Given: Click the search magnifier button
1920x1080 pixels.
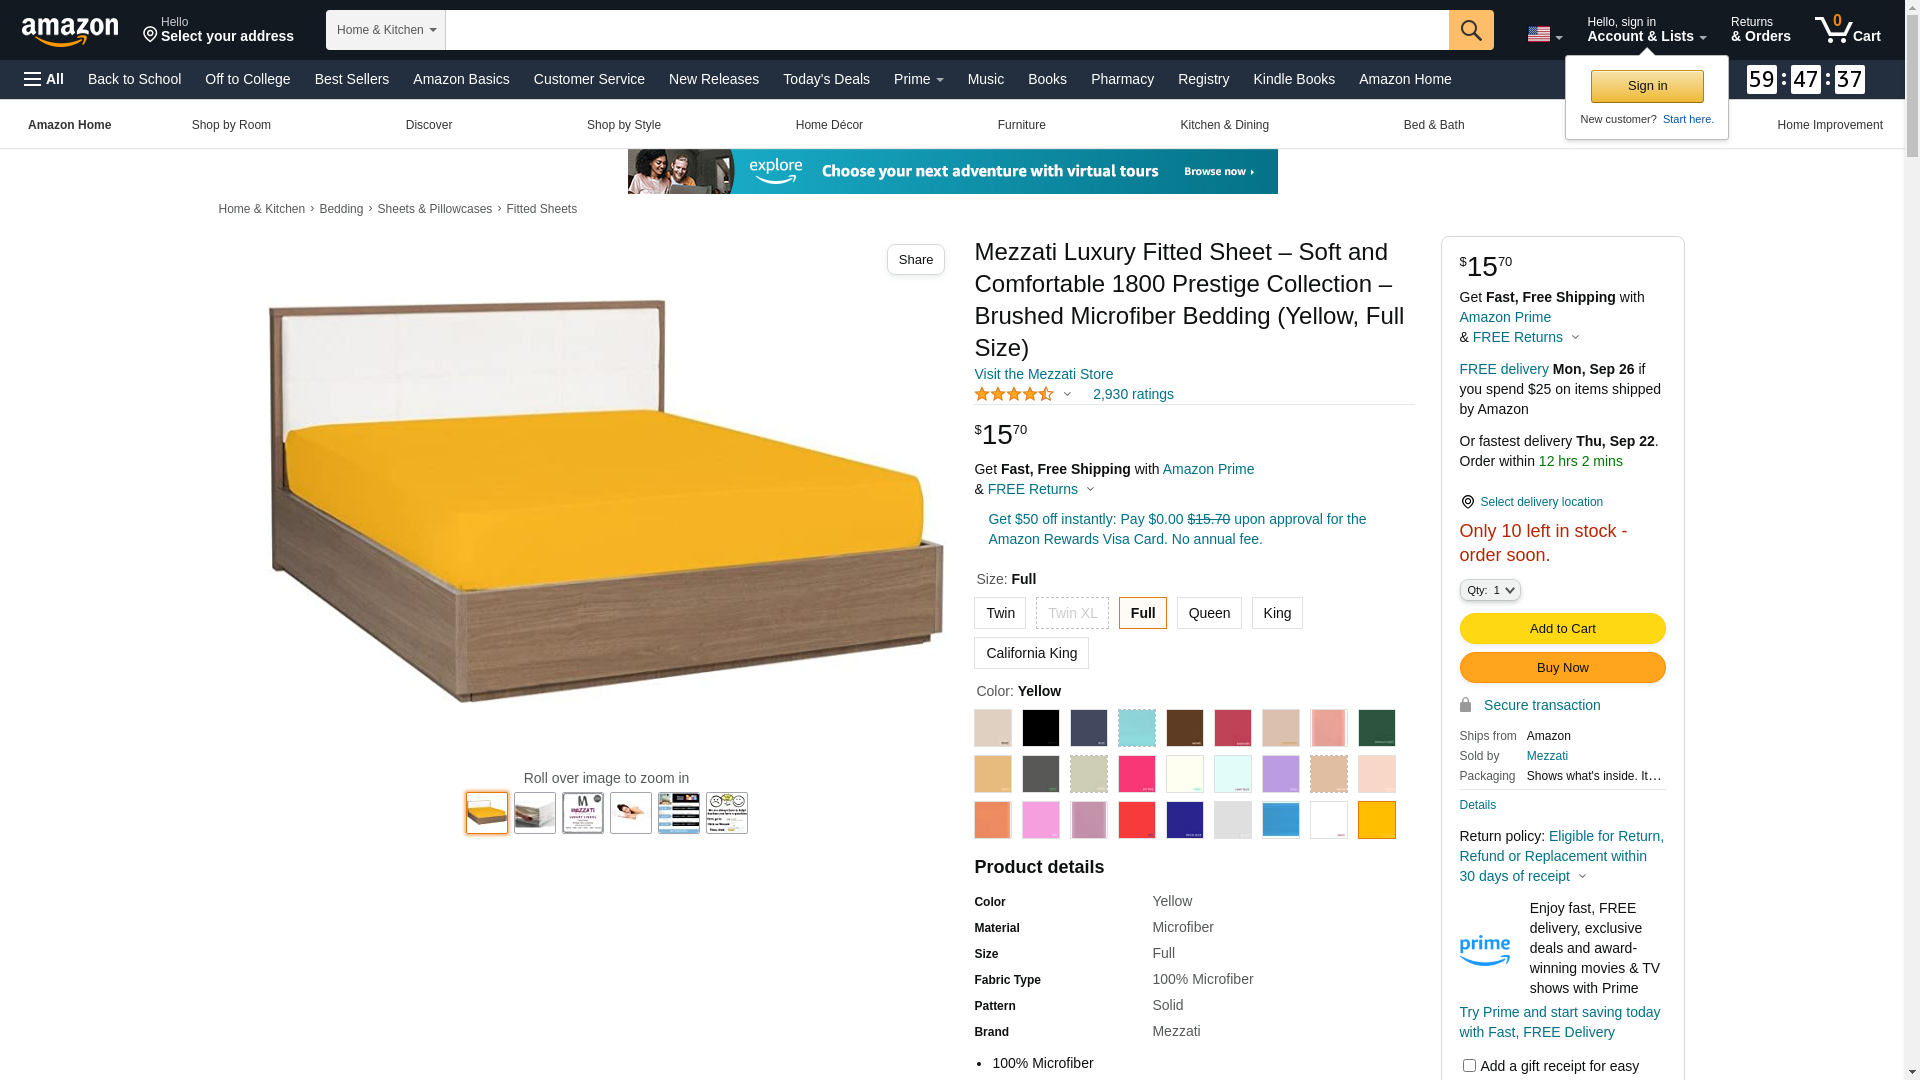Looking at the screenshot, I should point(1471,30).
